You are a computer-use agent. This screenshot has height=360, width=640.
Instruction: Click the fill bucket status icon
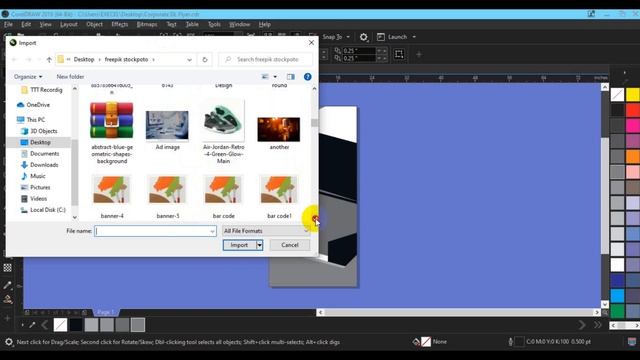tap(416, 342)
